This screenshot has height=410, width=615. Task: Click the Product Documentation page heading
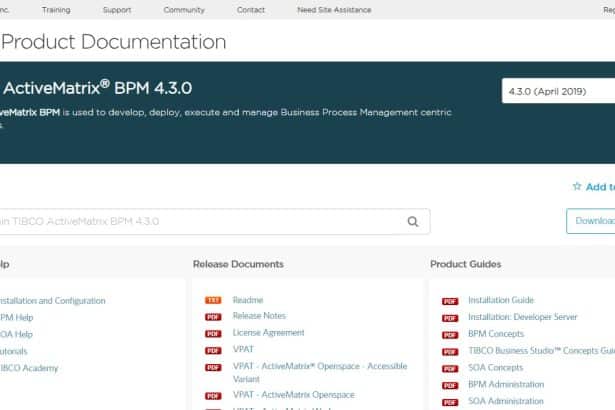click(114, 42)
